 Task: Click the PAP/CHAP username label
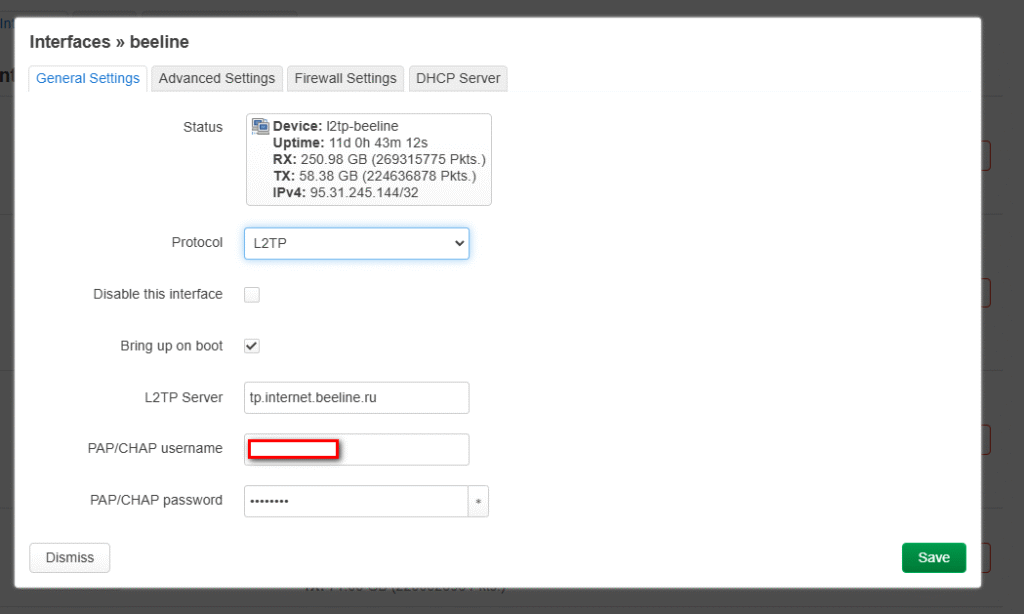point(155,448)
